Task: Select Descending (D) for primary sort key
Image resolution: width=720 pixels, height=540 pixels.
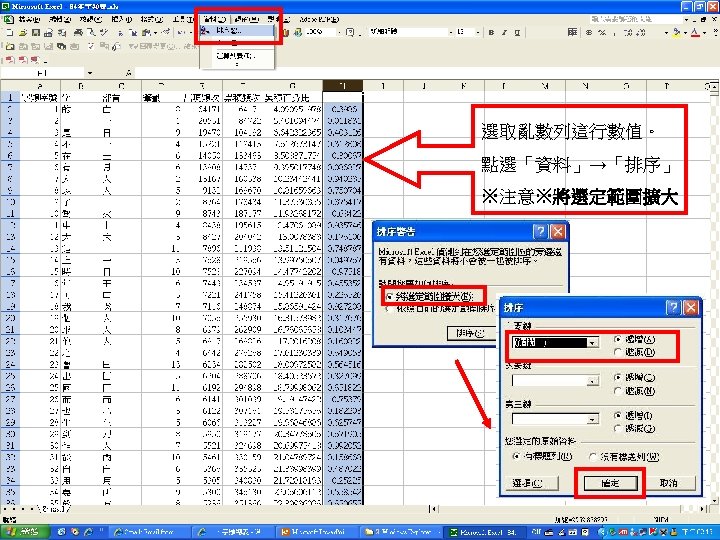Action: point(618,352)
